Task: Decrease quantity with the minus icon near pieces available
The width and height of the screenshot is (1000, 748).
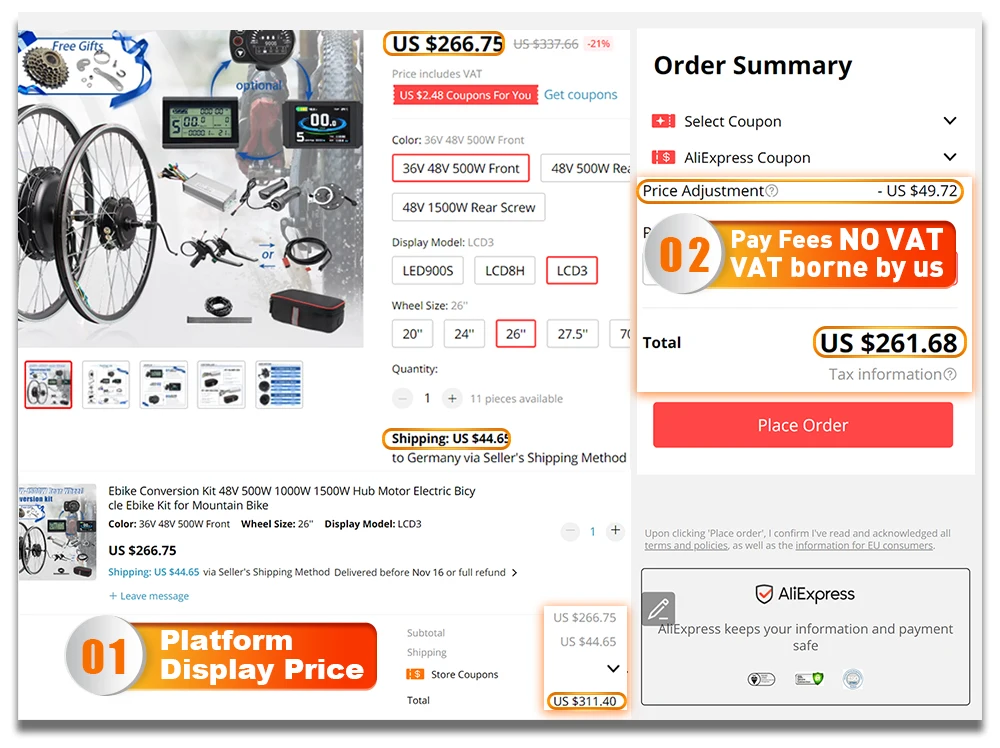Action: (x=402, y=399)
